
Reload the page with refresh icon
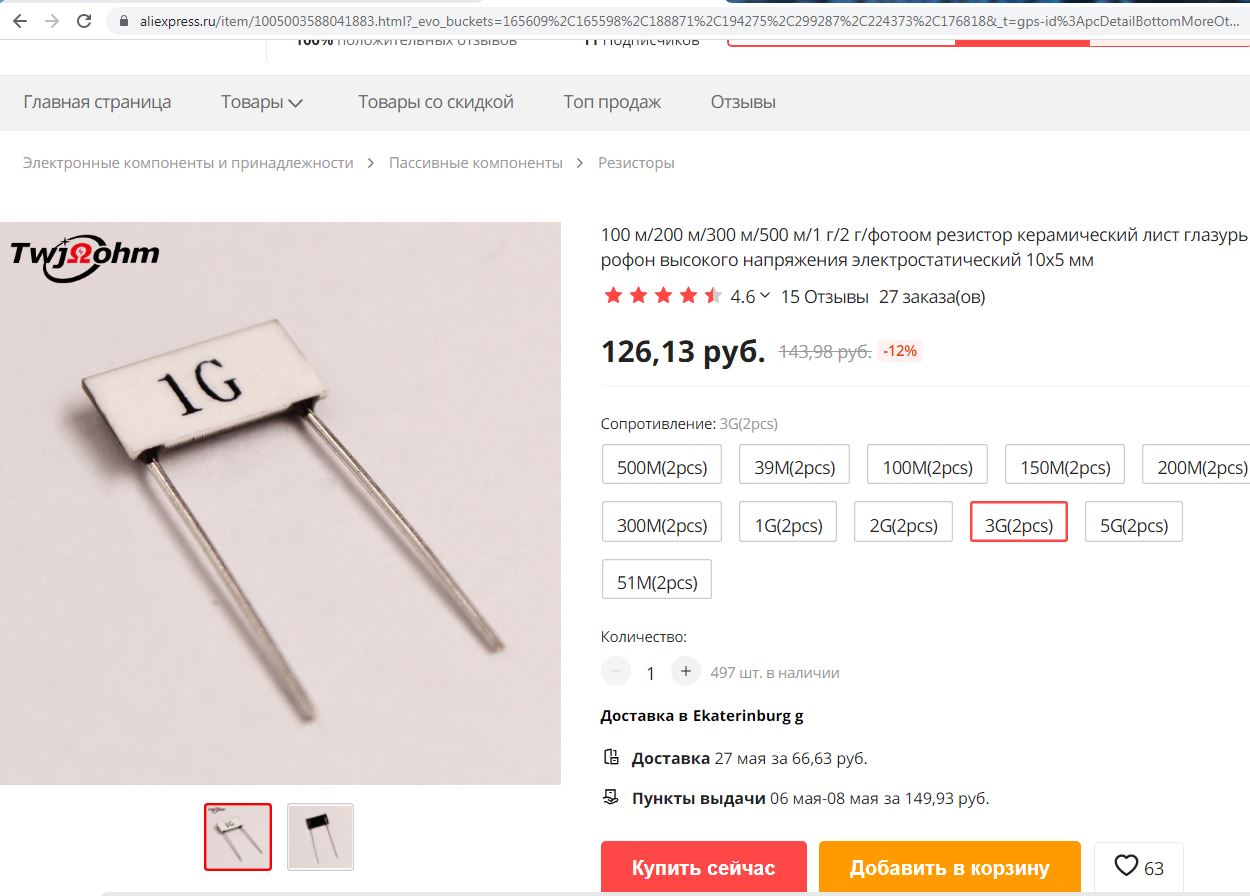(84, 20)
